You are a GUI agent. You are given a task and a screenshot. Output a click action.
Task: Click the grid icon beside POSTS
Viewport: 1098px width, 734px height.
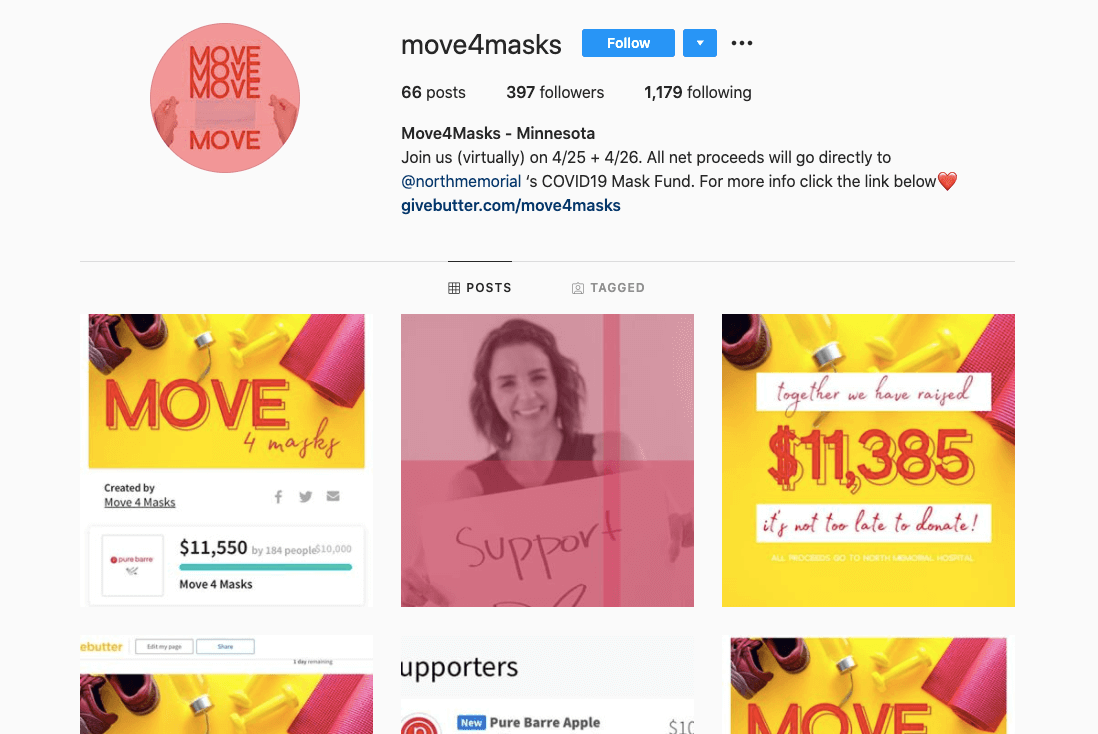pos(454,288)
